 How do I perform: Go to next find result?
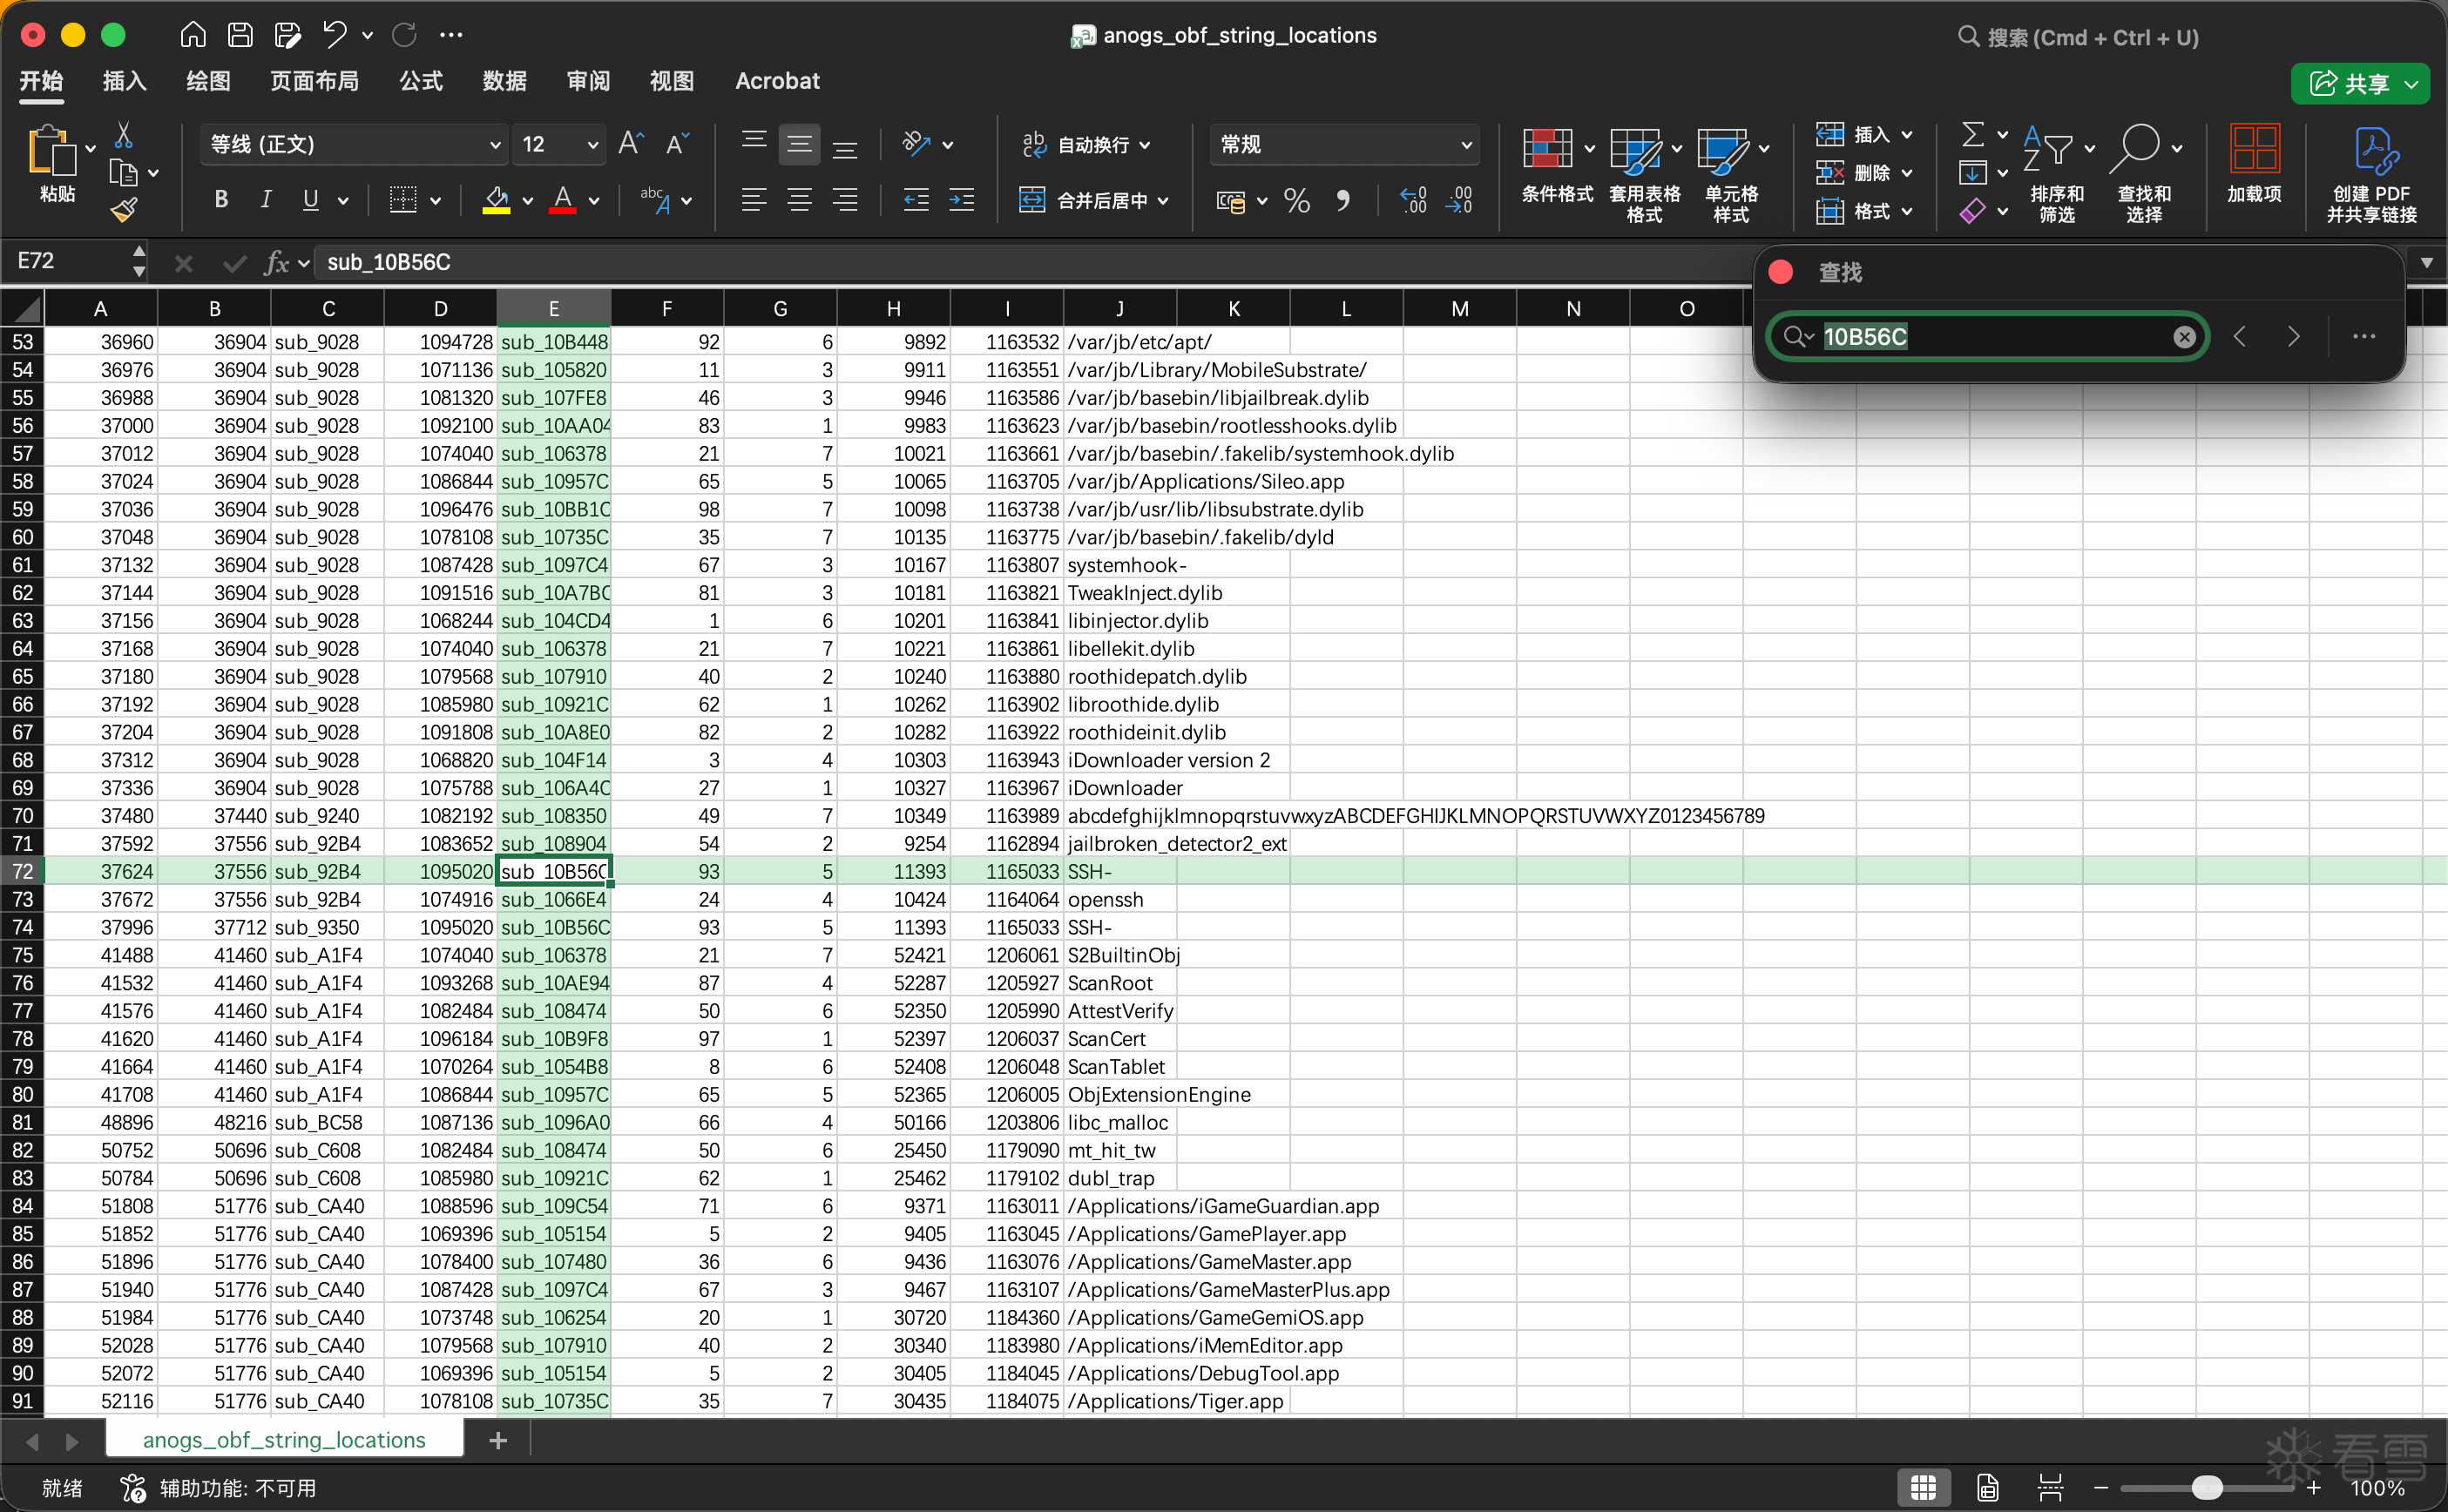tap(2293, 337)
